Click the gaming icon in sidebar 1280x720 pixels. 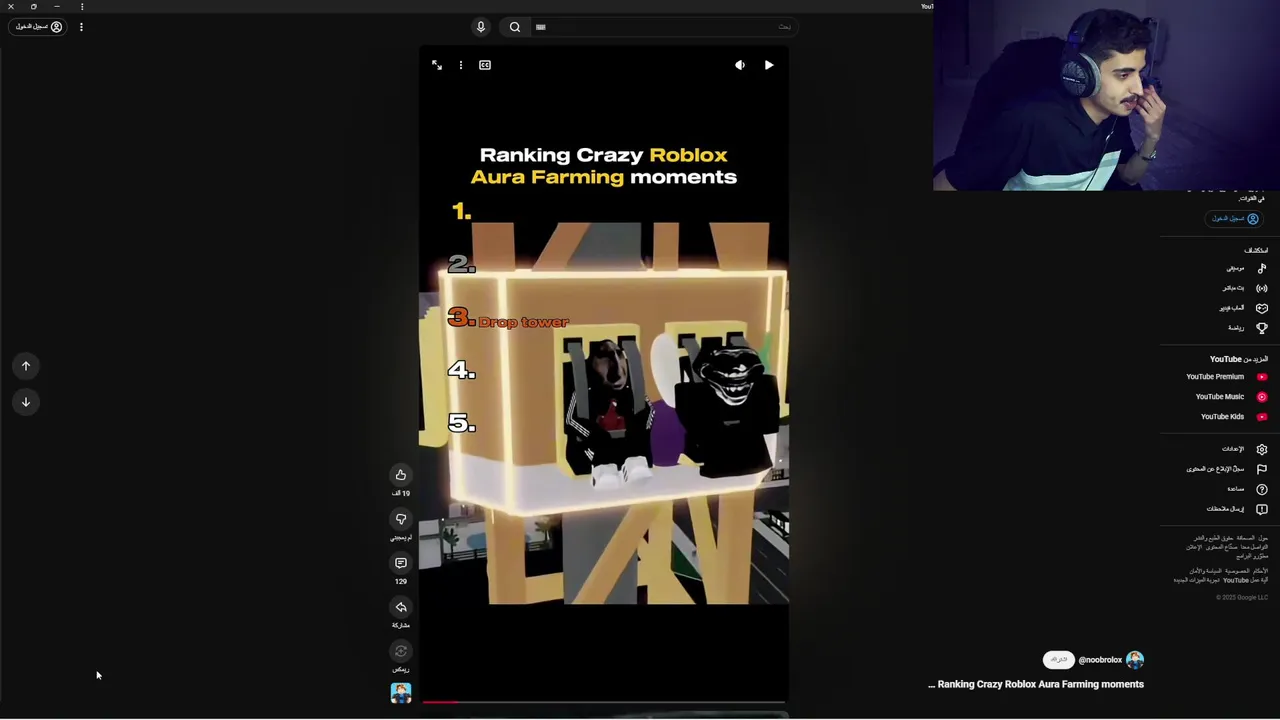click(x=1262, y=308)
